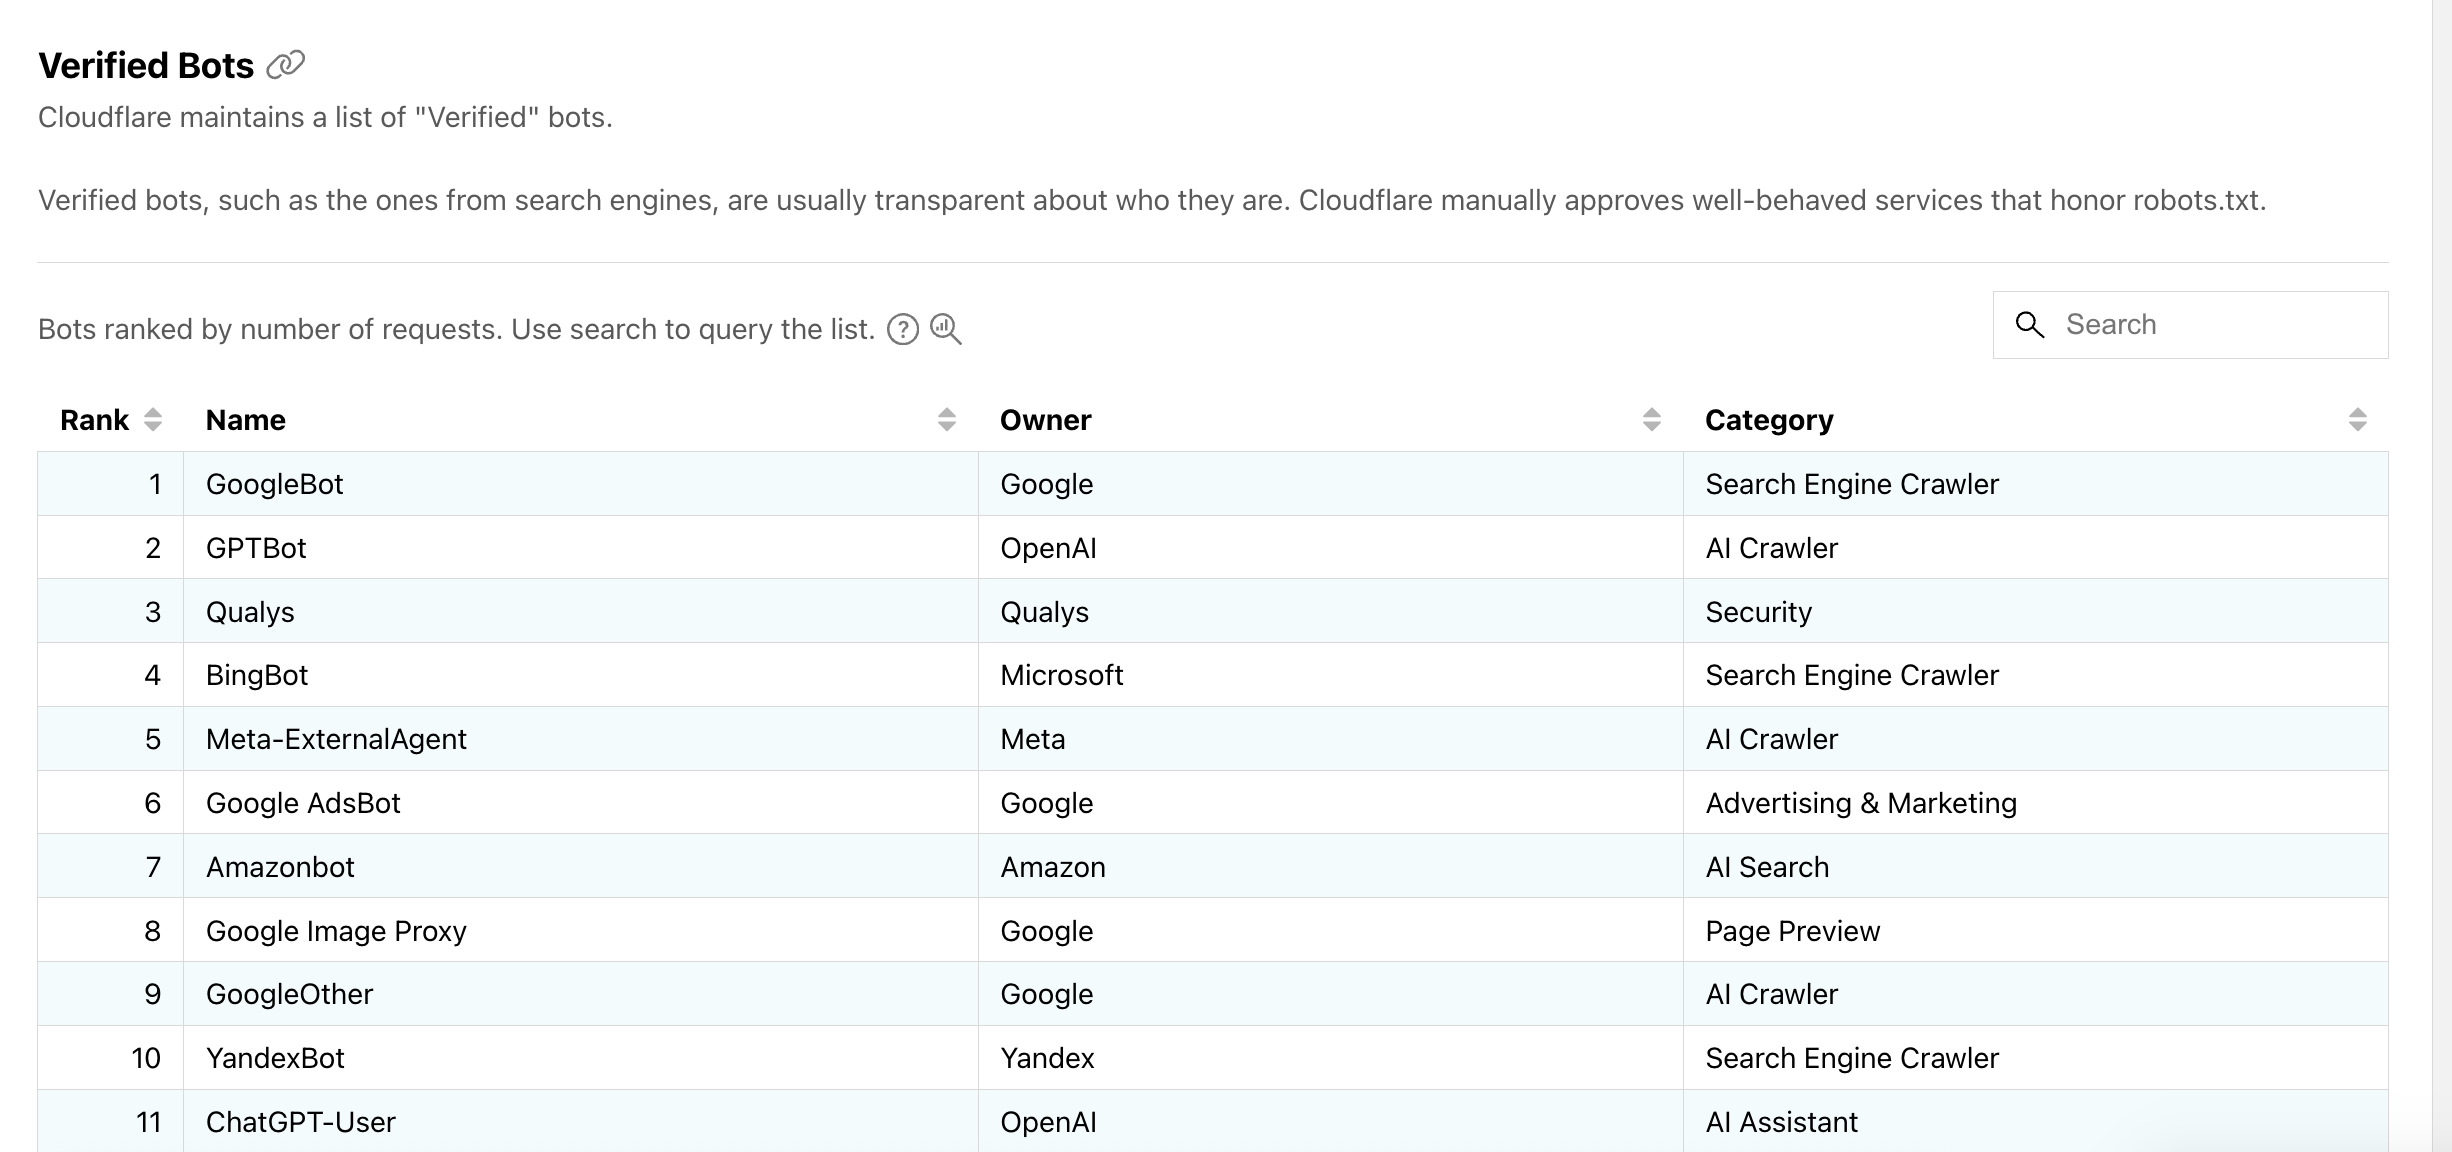Image resolution: width=2452 pixels, height=1152 pixels.
Task: Open the data explorer magnifier chart icon
Action: point(945,329)
